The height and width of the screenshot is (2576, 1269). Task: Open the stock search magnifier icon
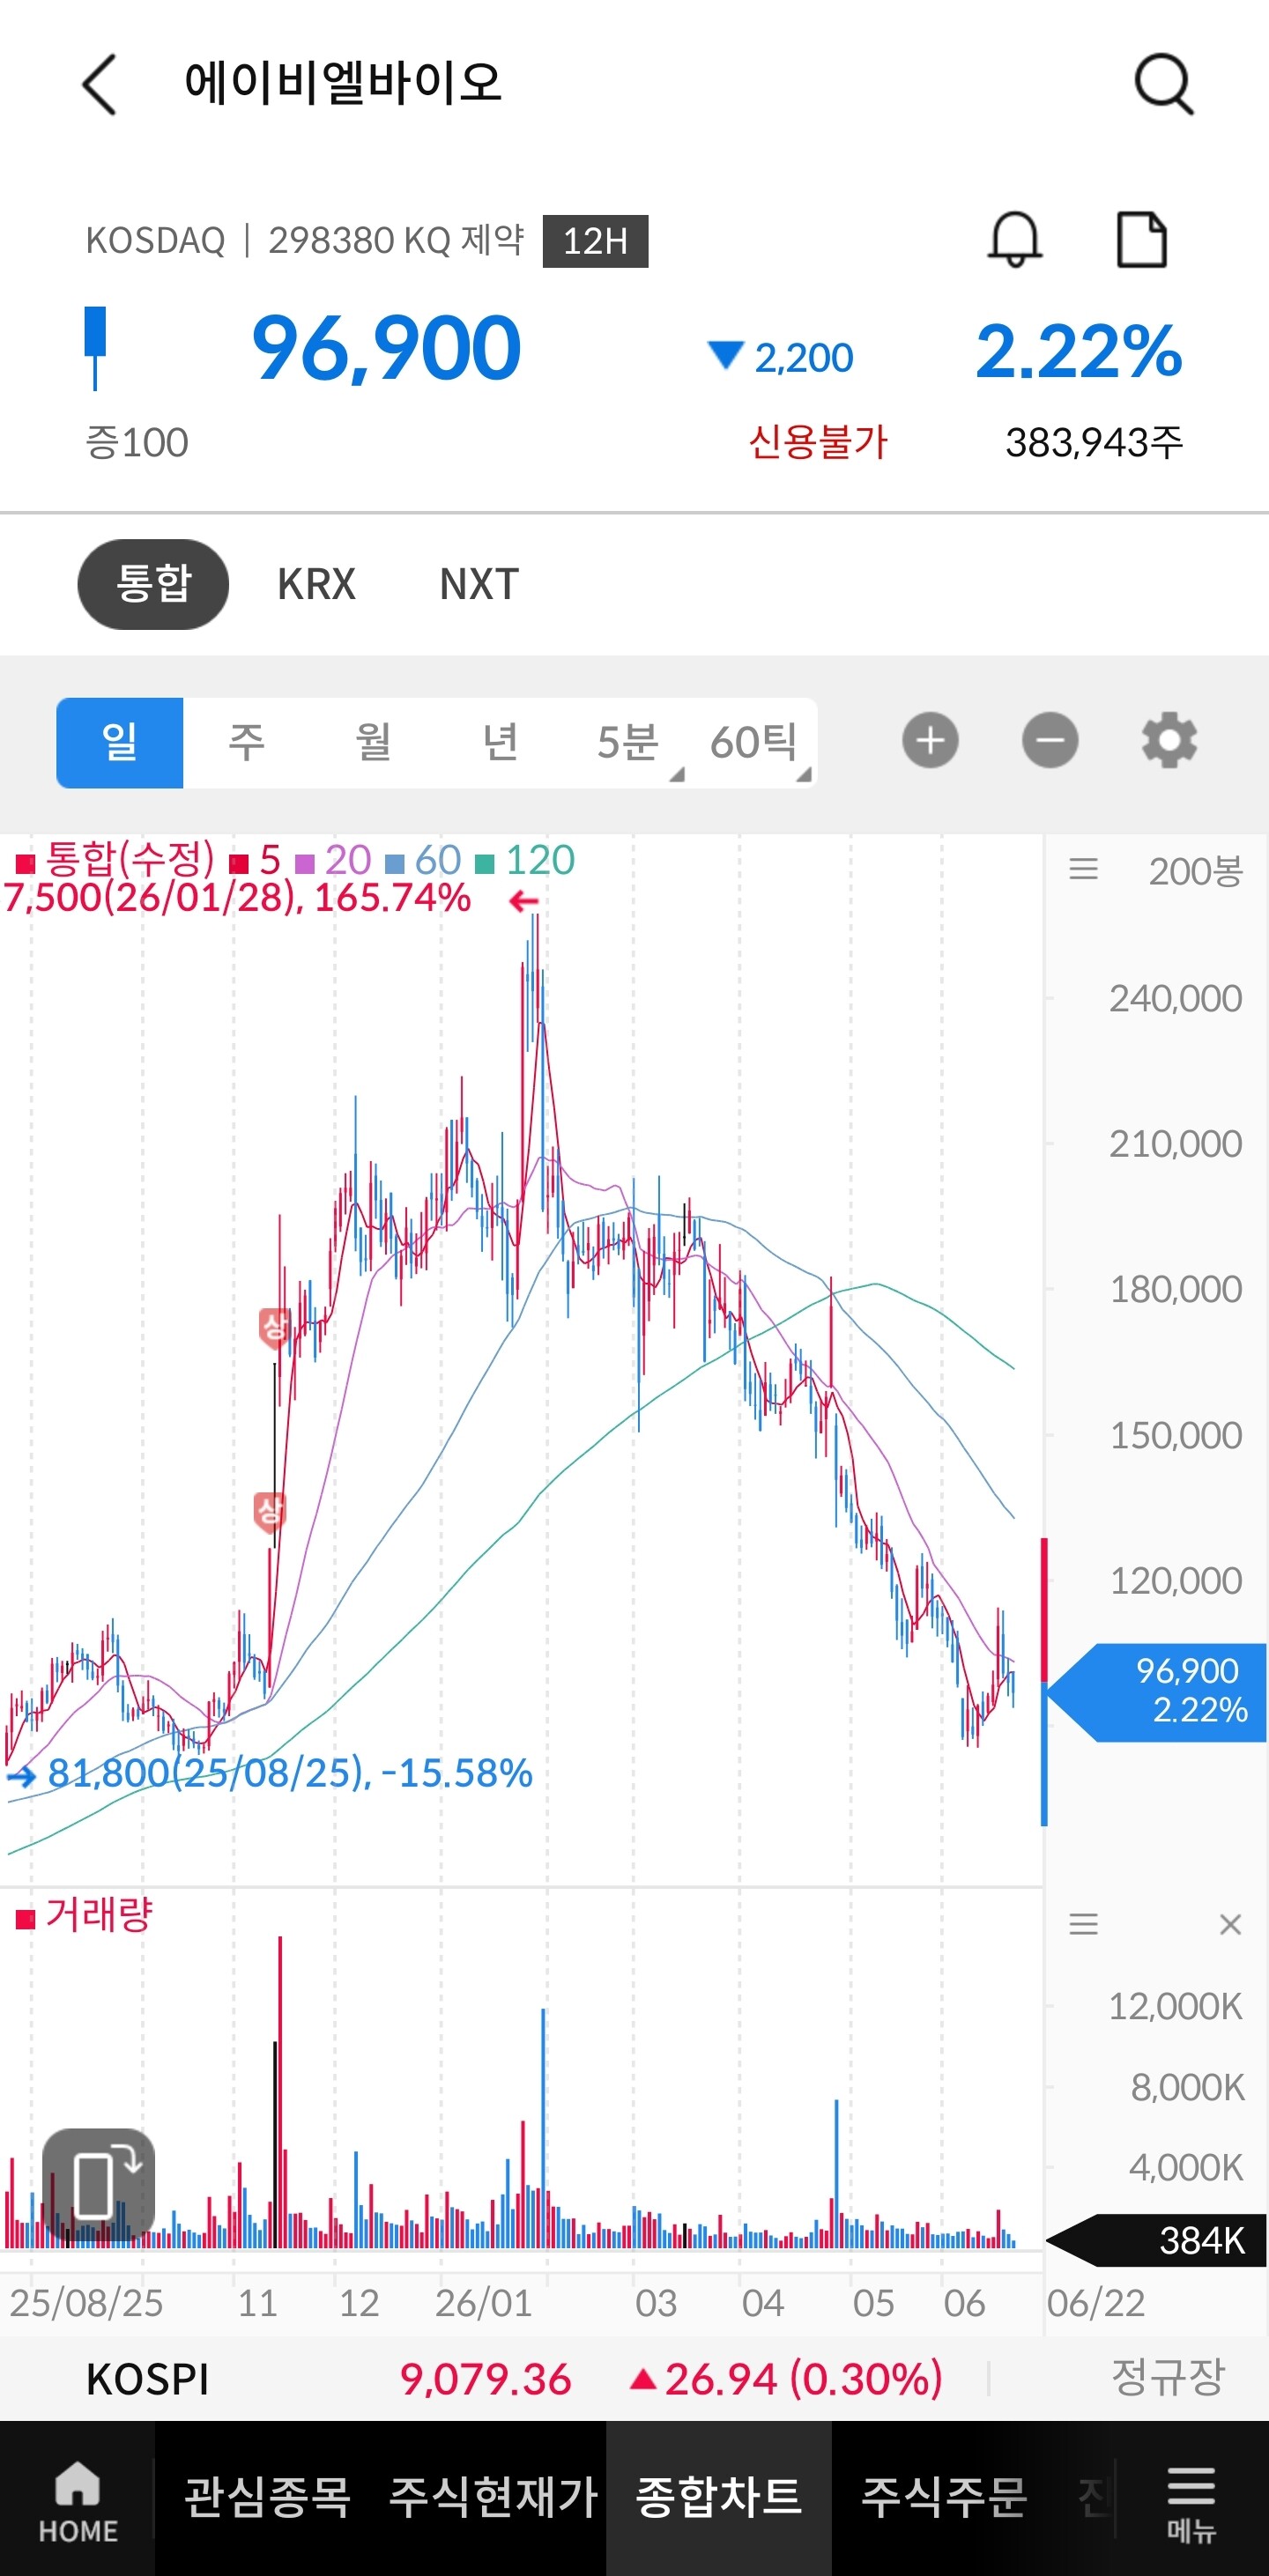(x=1164, y=84)
